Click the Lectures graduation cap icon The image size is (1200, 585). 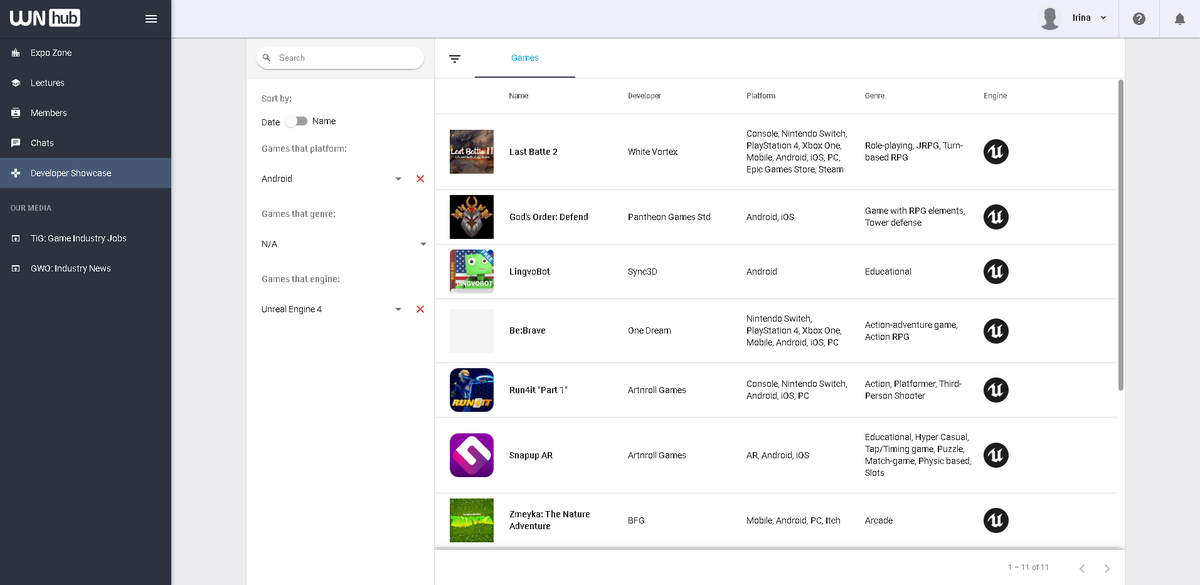coord(15,83)
